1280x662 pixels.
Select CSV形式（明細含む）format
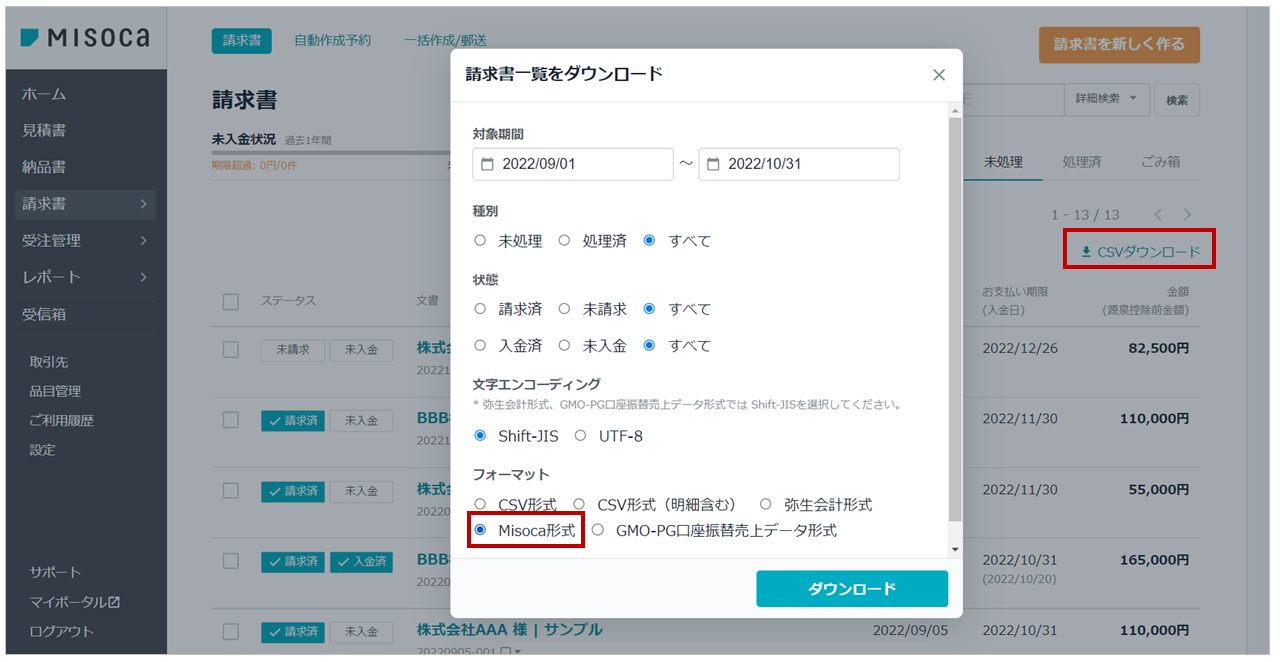[x=578, y=504]
